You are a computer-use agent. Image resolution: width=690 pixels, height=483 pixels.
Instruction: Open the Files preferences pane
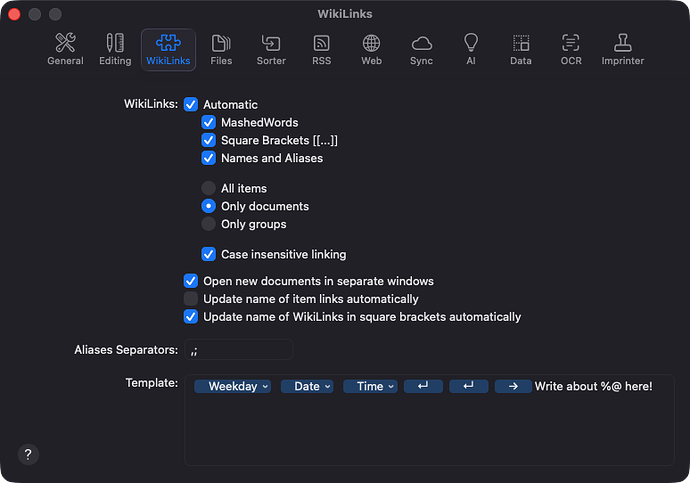point(221,49)
